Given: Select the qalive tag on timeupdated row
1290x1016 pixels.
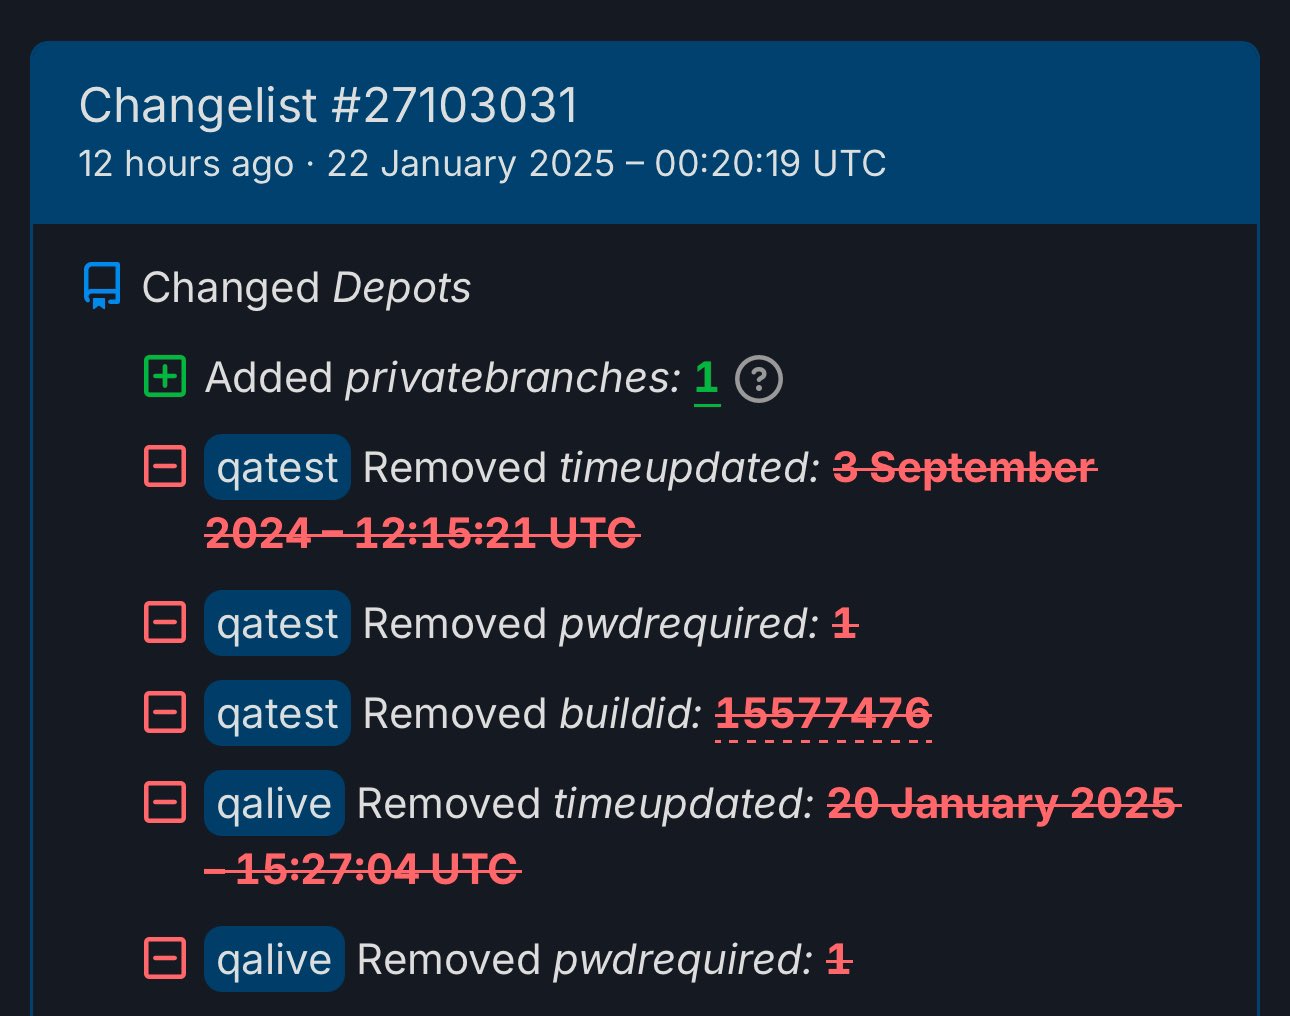Looking at the screenshot, I should pos(274,803).
